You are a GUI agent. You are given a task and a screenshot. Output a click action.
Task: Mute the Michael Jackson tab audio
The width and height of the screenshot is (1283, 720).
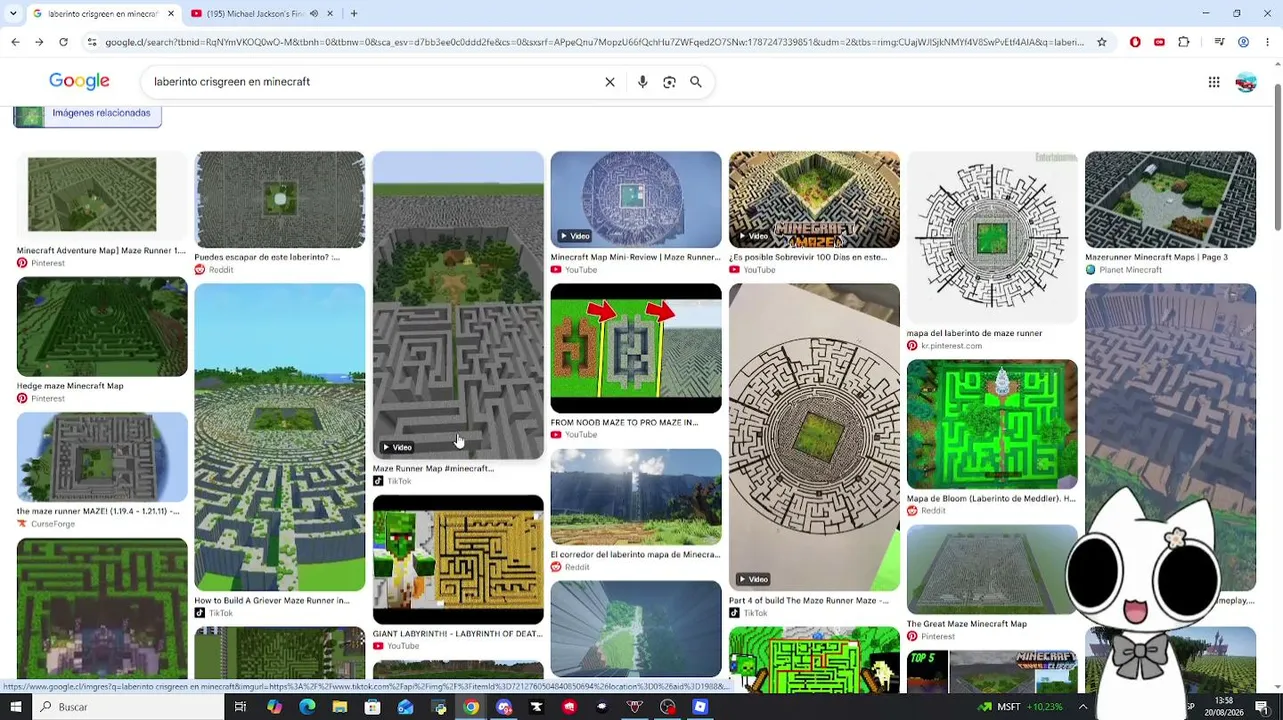tap(314, 14)
